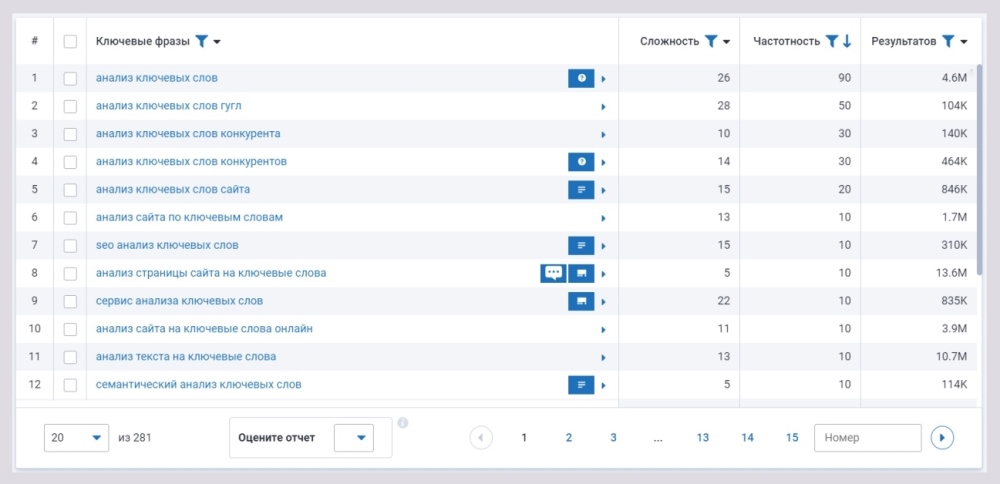Screen dimensions: 1000x484
Task: Click the question mark icon in row 1
Action: coord(581,78)
